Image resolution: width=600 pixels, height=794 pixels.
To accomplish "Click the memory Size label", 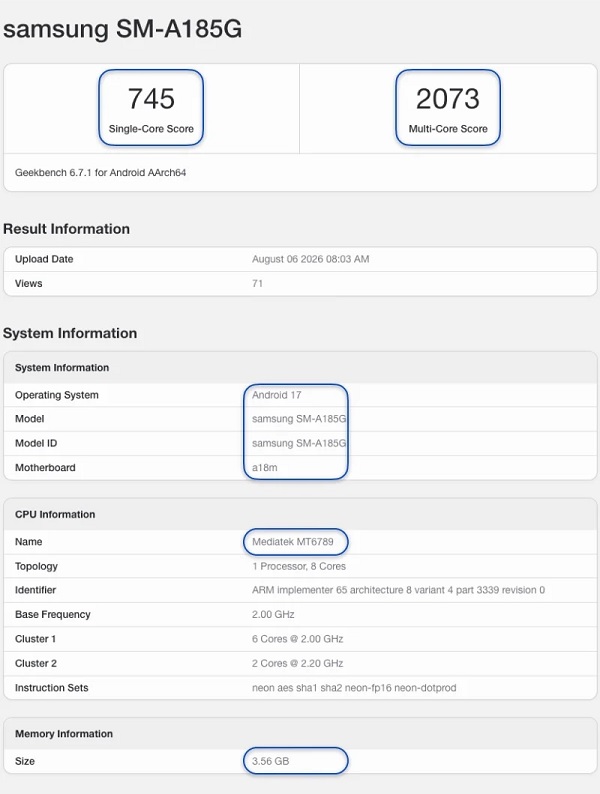I will (x=25, y=761).
